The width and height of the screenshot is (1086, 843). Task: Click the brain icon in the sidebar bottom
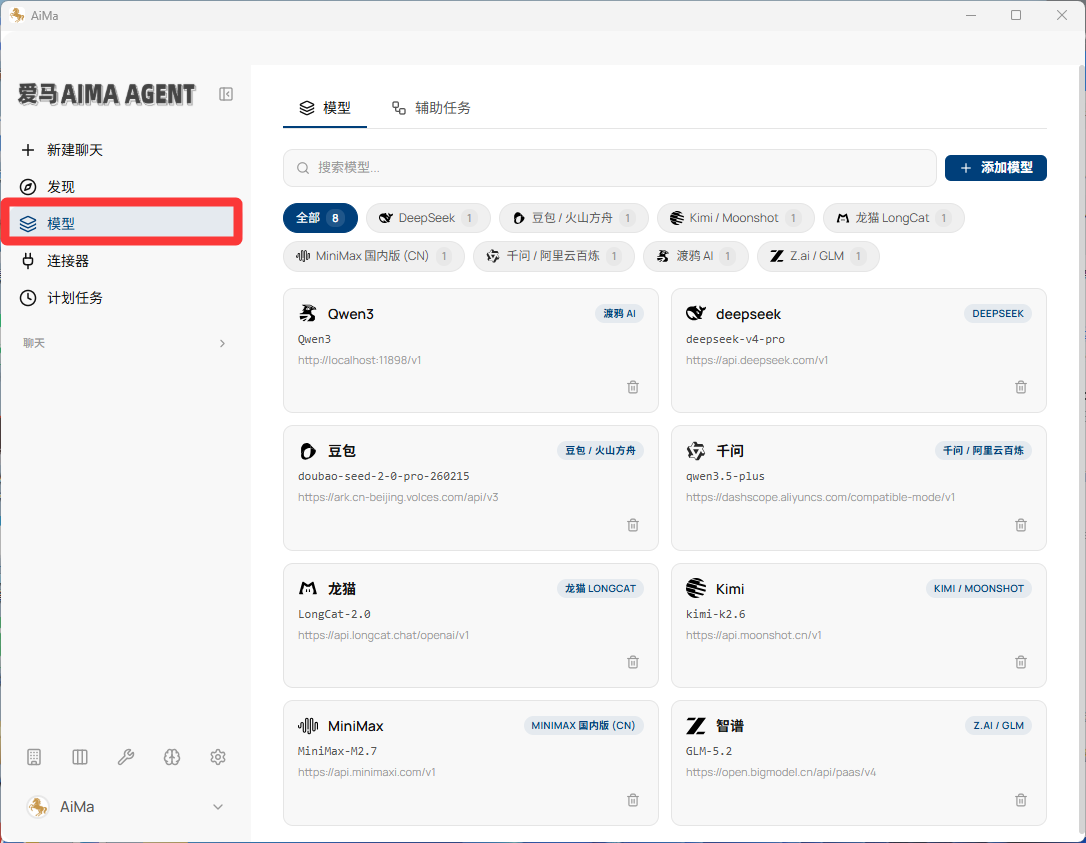172,757
